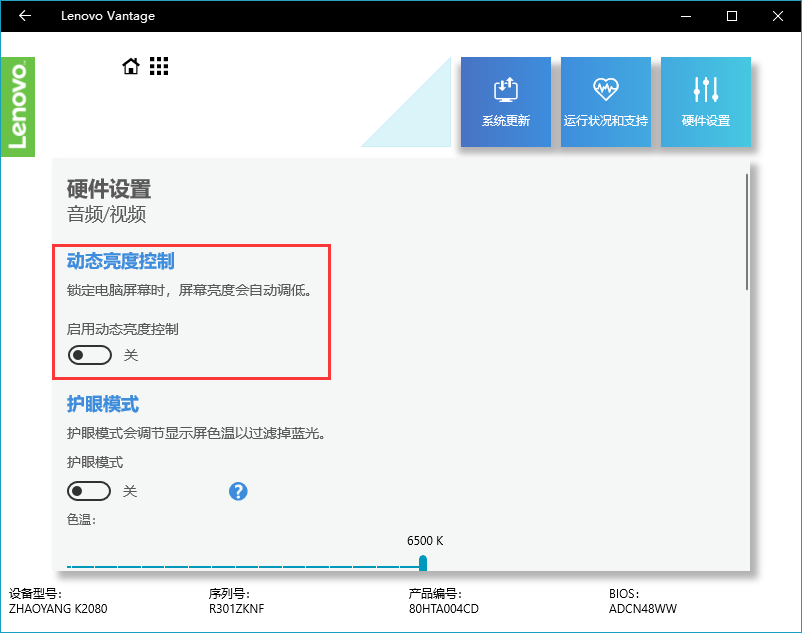Maximize the Lenovo Vantage window
The width and height of the screenshot is (802, 633).
(x=732, y=16)
